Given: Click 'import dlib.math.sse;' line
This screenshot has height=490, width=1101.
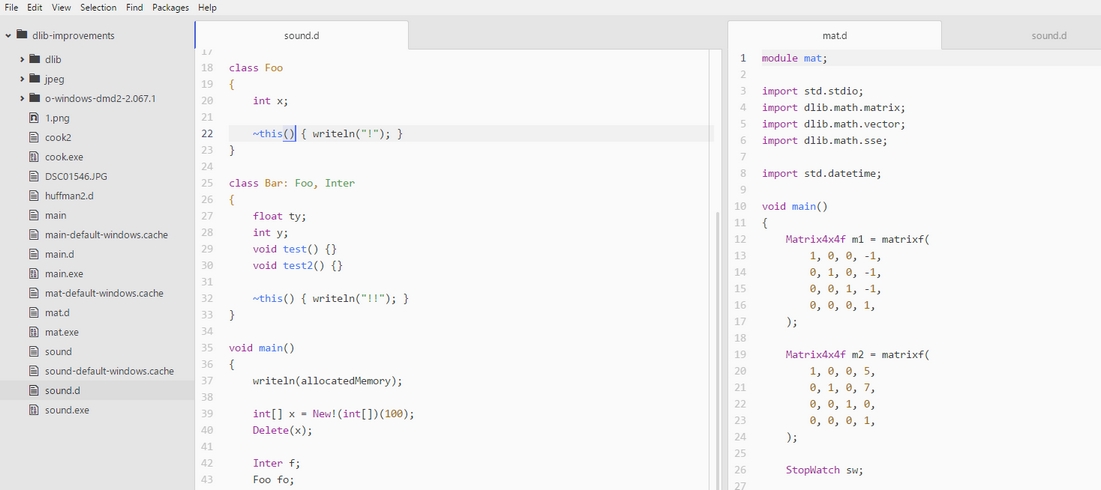Looking at the screenshot, I should (x=824, y=140).
